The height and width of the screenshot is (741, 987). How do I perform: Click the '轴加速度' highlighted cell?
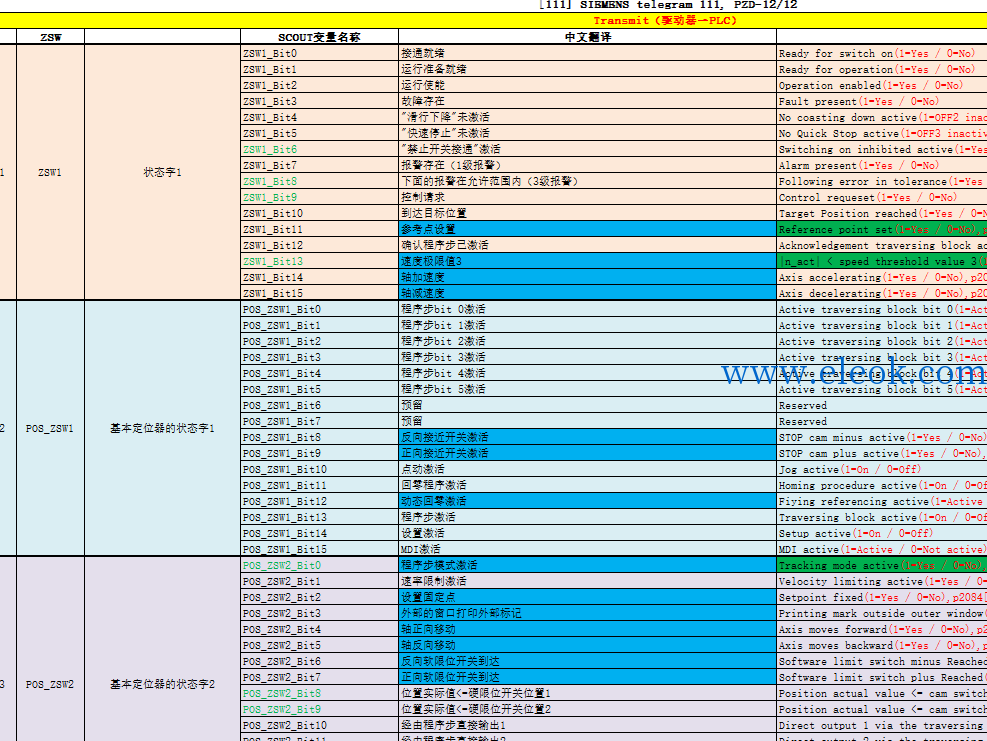[587, 277]
